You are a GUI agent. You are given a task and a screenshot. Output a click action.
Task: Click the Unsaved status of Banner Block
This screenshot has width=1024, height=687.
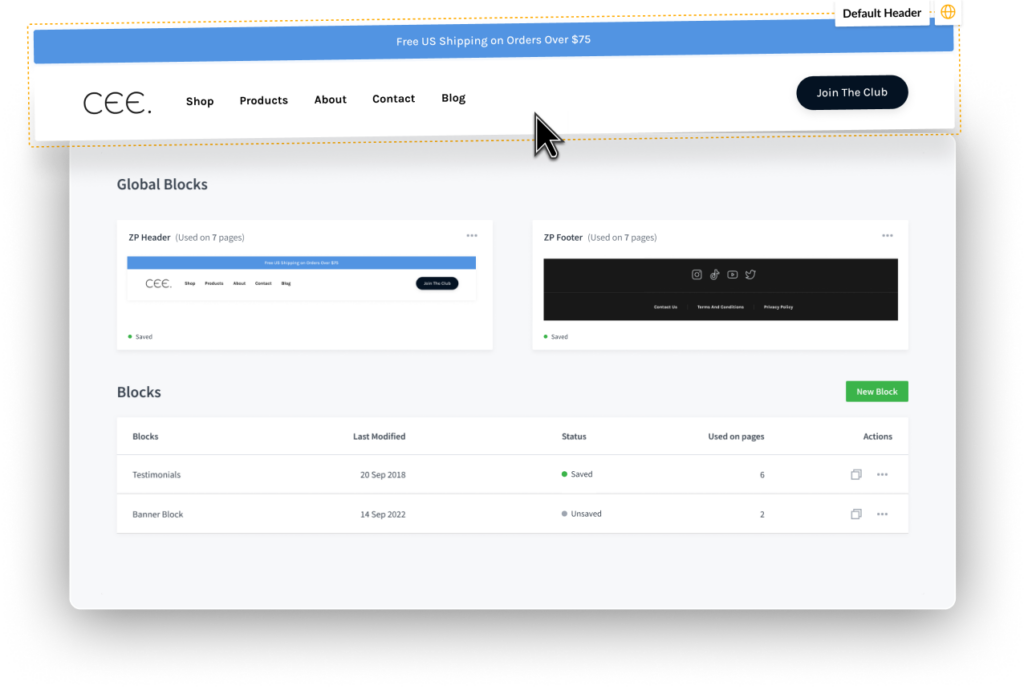pos(581,513)
